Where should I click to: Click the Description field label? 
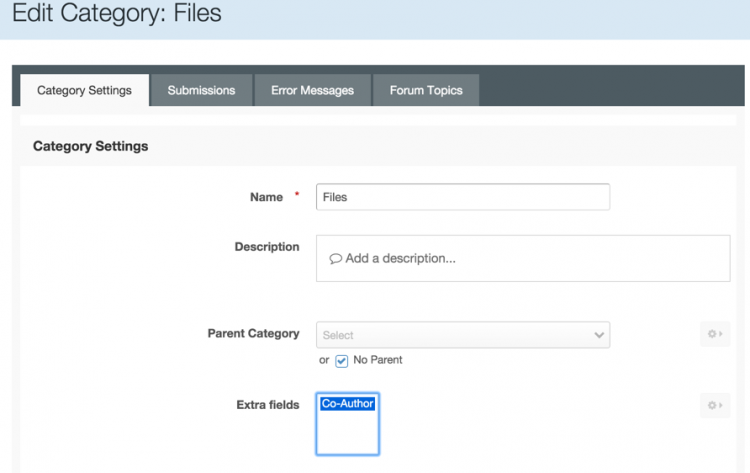pos(267,247)
